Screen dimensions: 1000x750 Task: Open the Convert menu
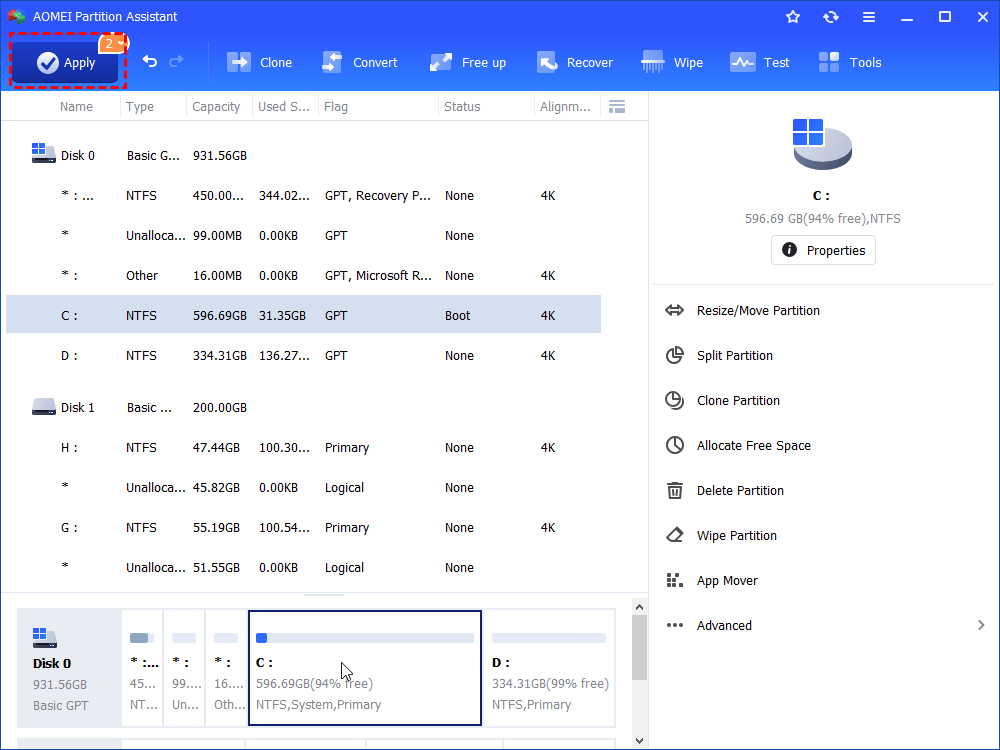click(360, 62)
